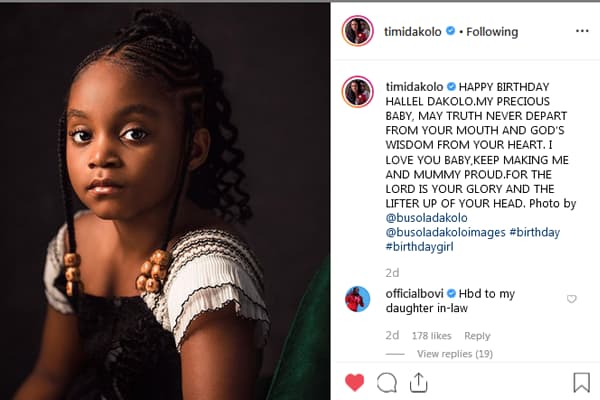
Task: Open the #birthdaygirl hashtag
Action: coord(418,246)
